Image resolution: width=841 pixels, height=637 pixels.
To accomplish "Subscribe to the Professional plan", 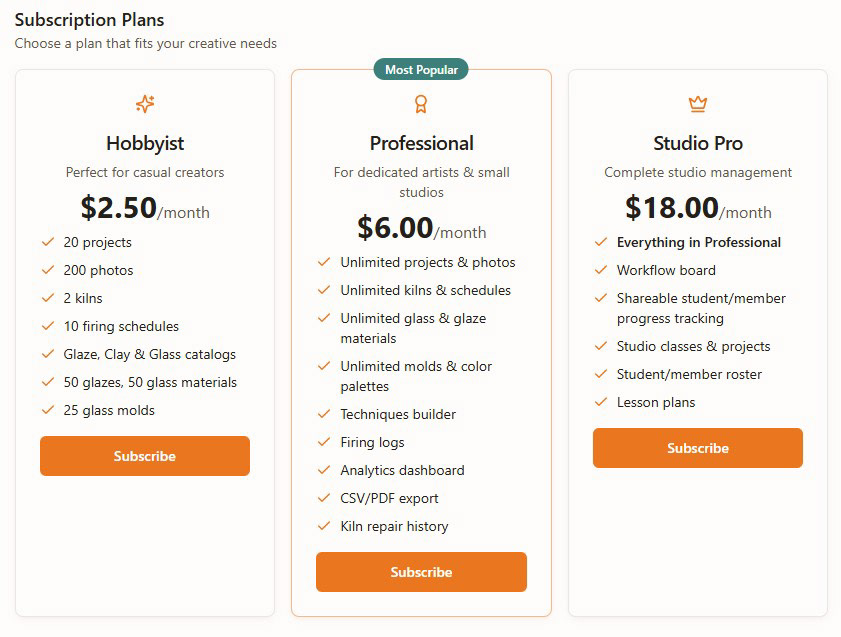I will (421, 572).
